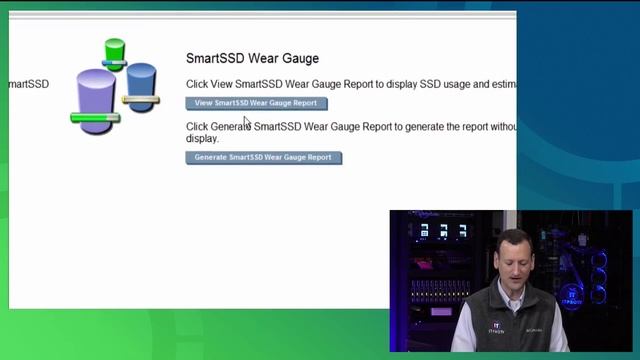Click text 'Click Generate SmartSSD Wear Gauge Report to generate'
640x360 pixels.
tap(315, 127)
